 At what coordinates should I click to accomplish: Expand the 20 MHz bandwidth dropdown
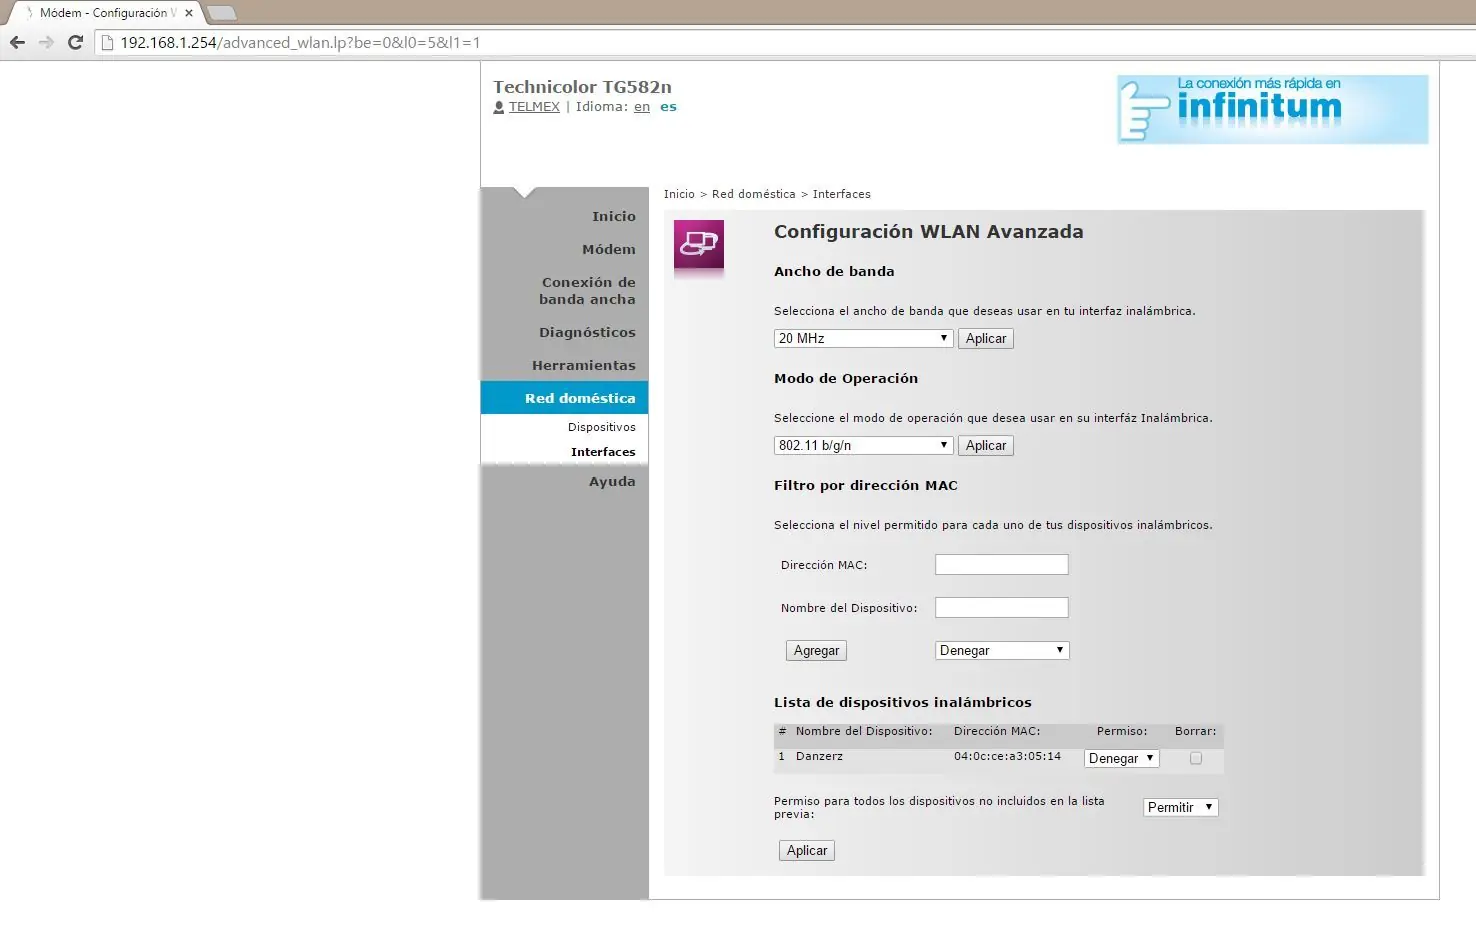[x=863, y=338]
